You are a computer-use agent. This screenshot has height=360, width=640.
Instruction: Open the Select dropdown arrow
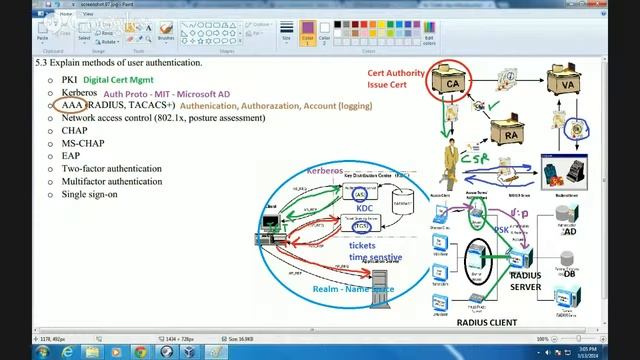click(x=84, y=43)
